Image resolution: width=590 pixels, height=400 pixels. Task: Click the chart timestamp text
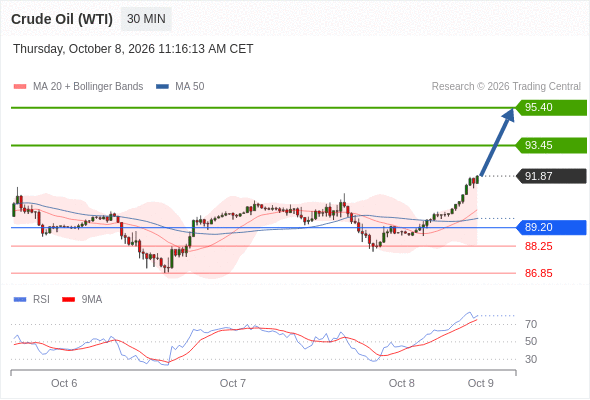tap(133, 49)
